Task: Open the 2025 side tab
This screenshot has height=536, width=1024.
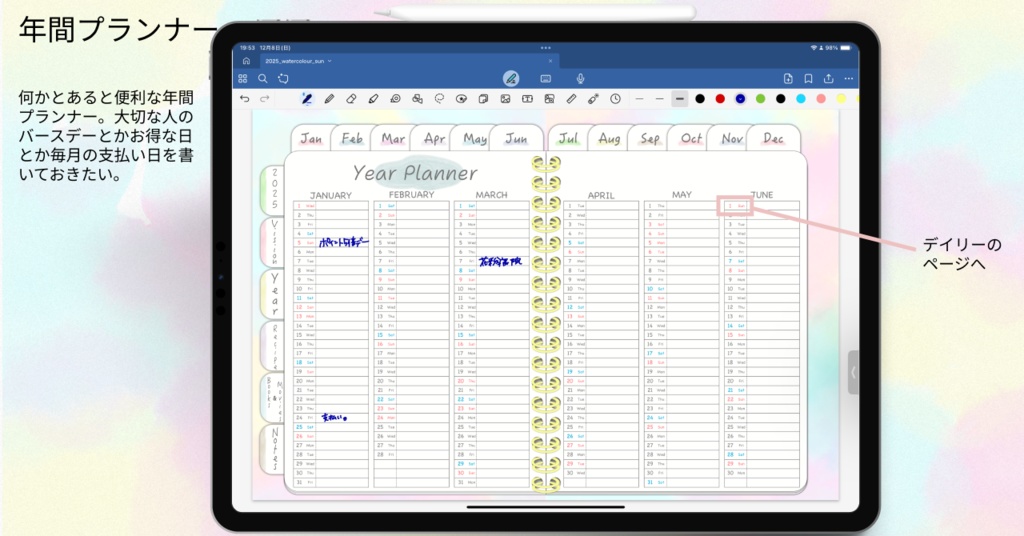Action: [x=274, y=190]
